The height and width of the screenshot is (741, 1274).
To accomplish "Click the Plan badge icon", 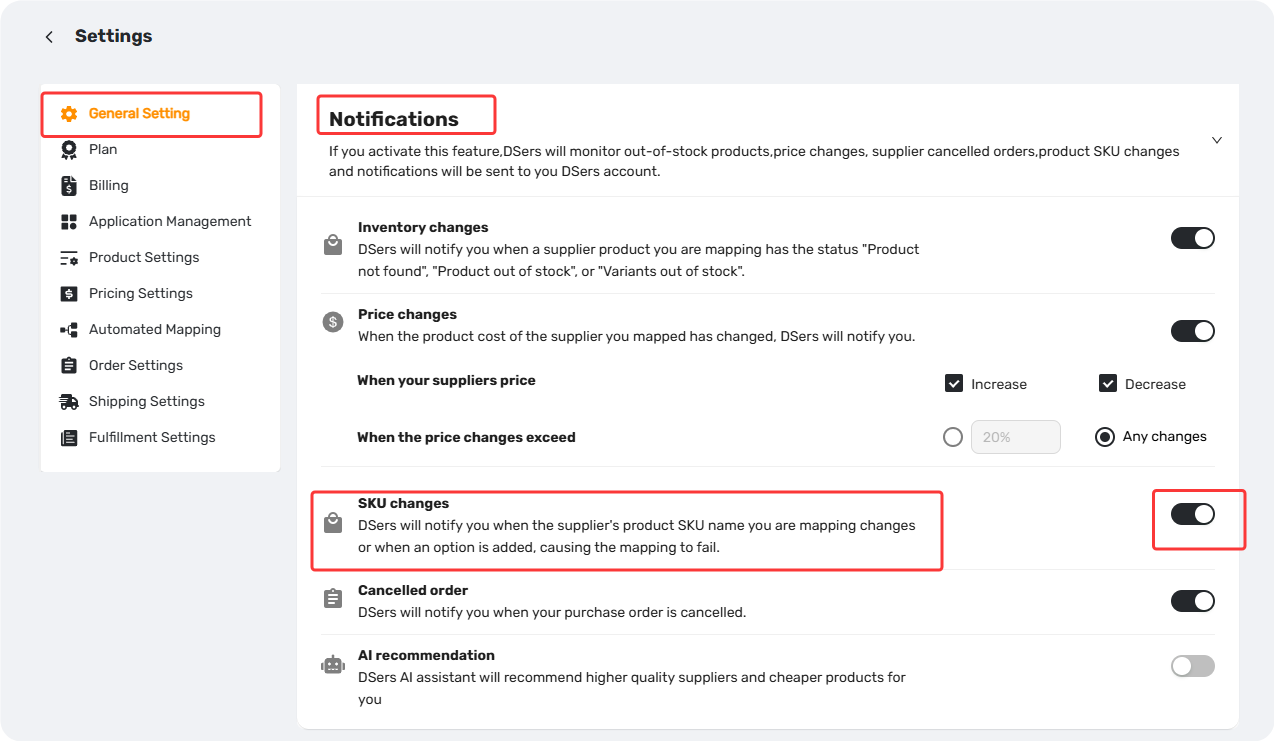I will (x=69, y=150).
